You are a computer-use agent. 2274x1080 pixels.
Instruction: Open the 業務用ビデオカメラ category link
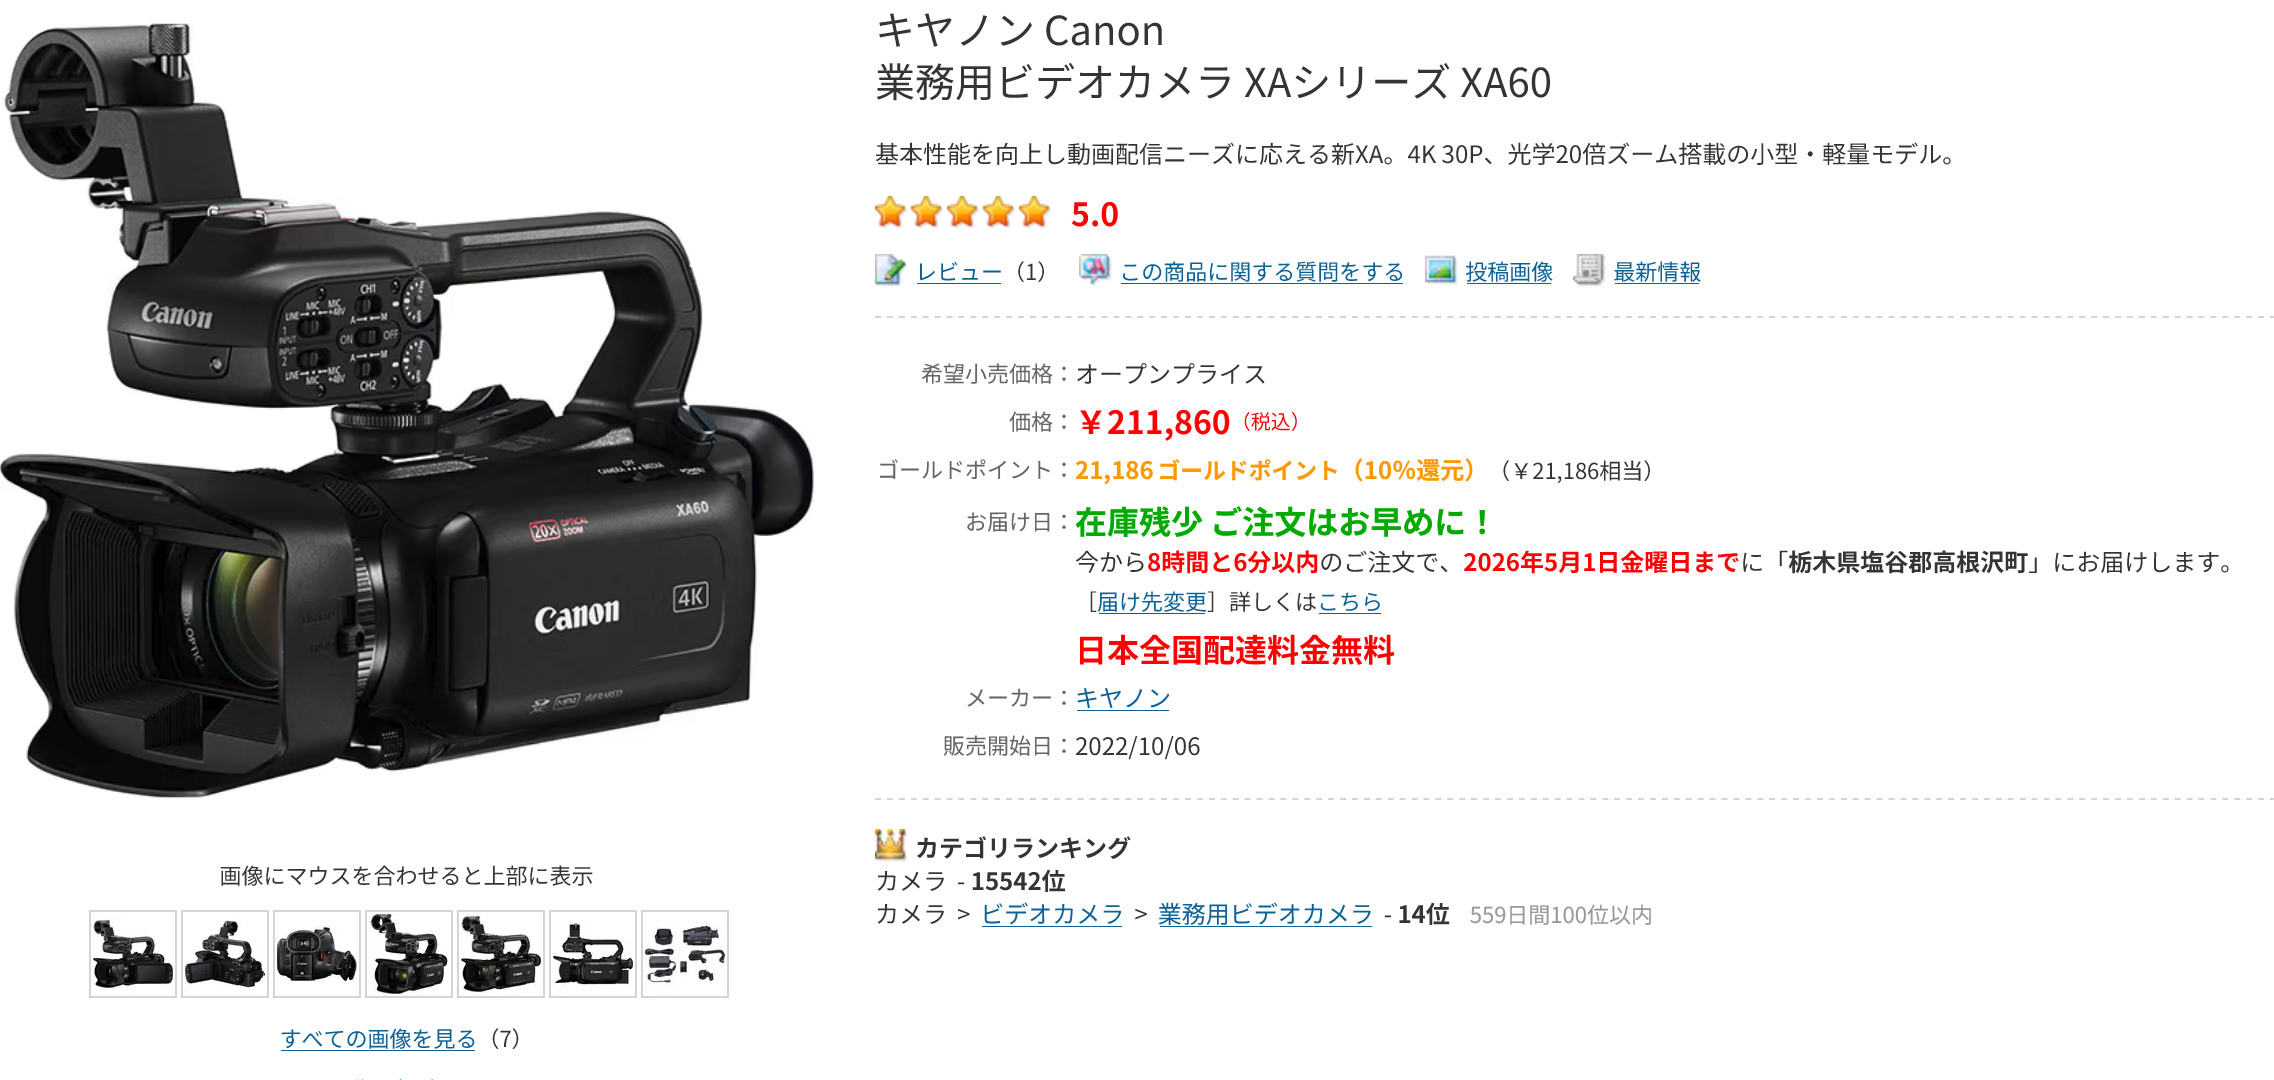[1265, 914]
